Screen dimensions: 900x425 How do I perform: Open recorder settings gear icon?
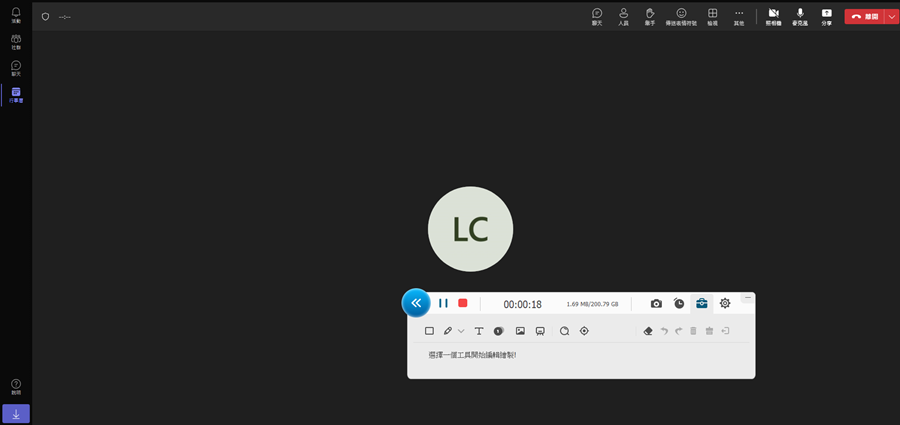725,303
